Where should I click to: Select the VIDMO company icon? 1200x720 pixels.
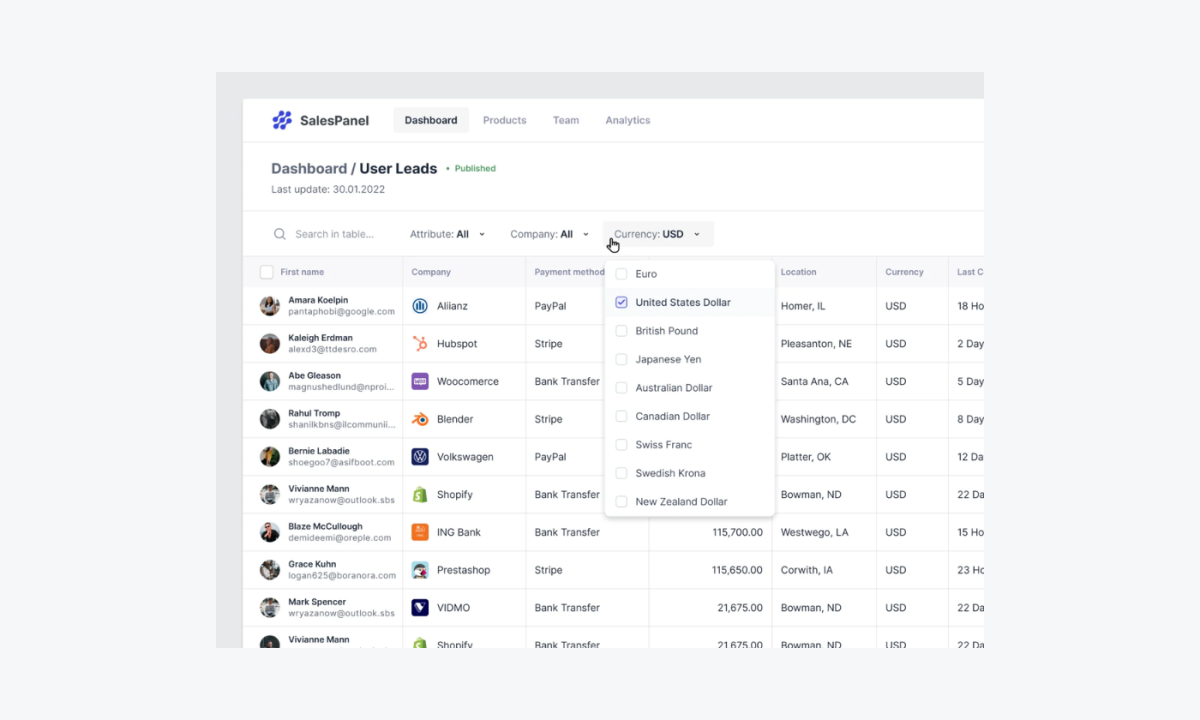point(419,607)
